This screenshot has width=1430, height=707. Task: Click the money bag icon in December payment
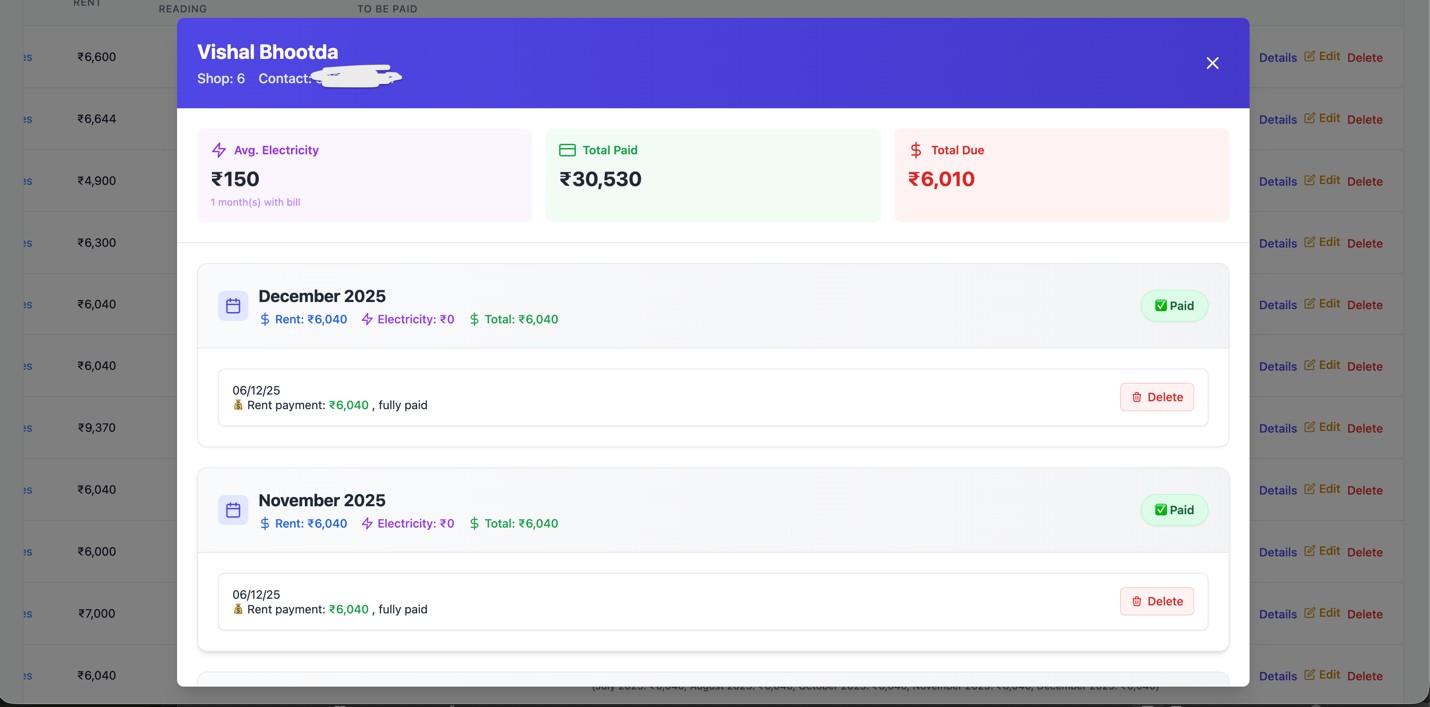coord(238,405)
